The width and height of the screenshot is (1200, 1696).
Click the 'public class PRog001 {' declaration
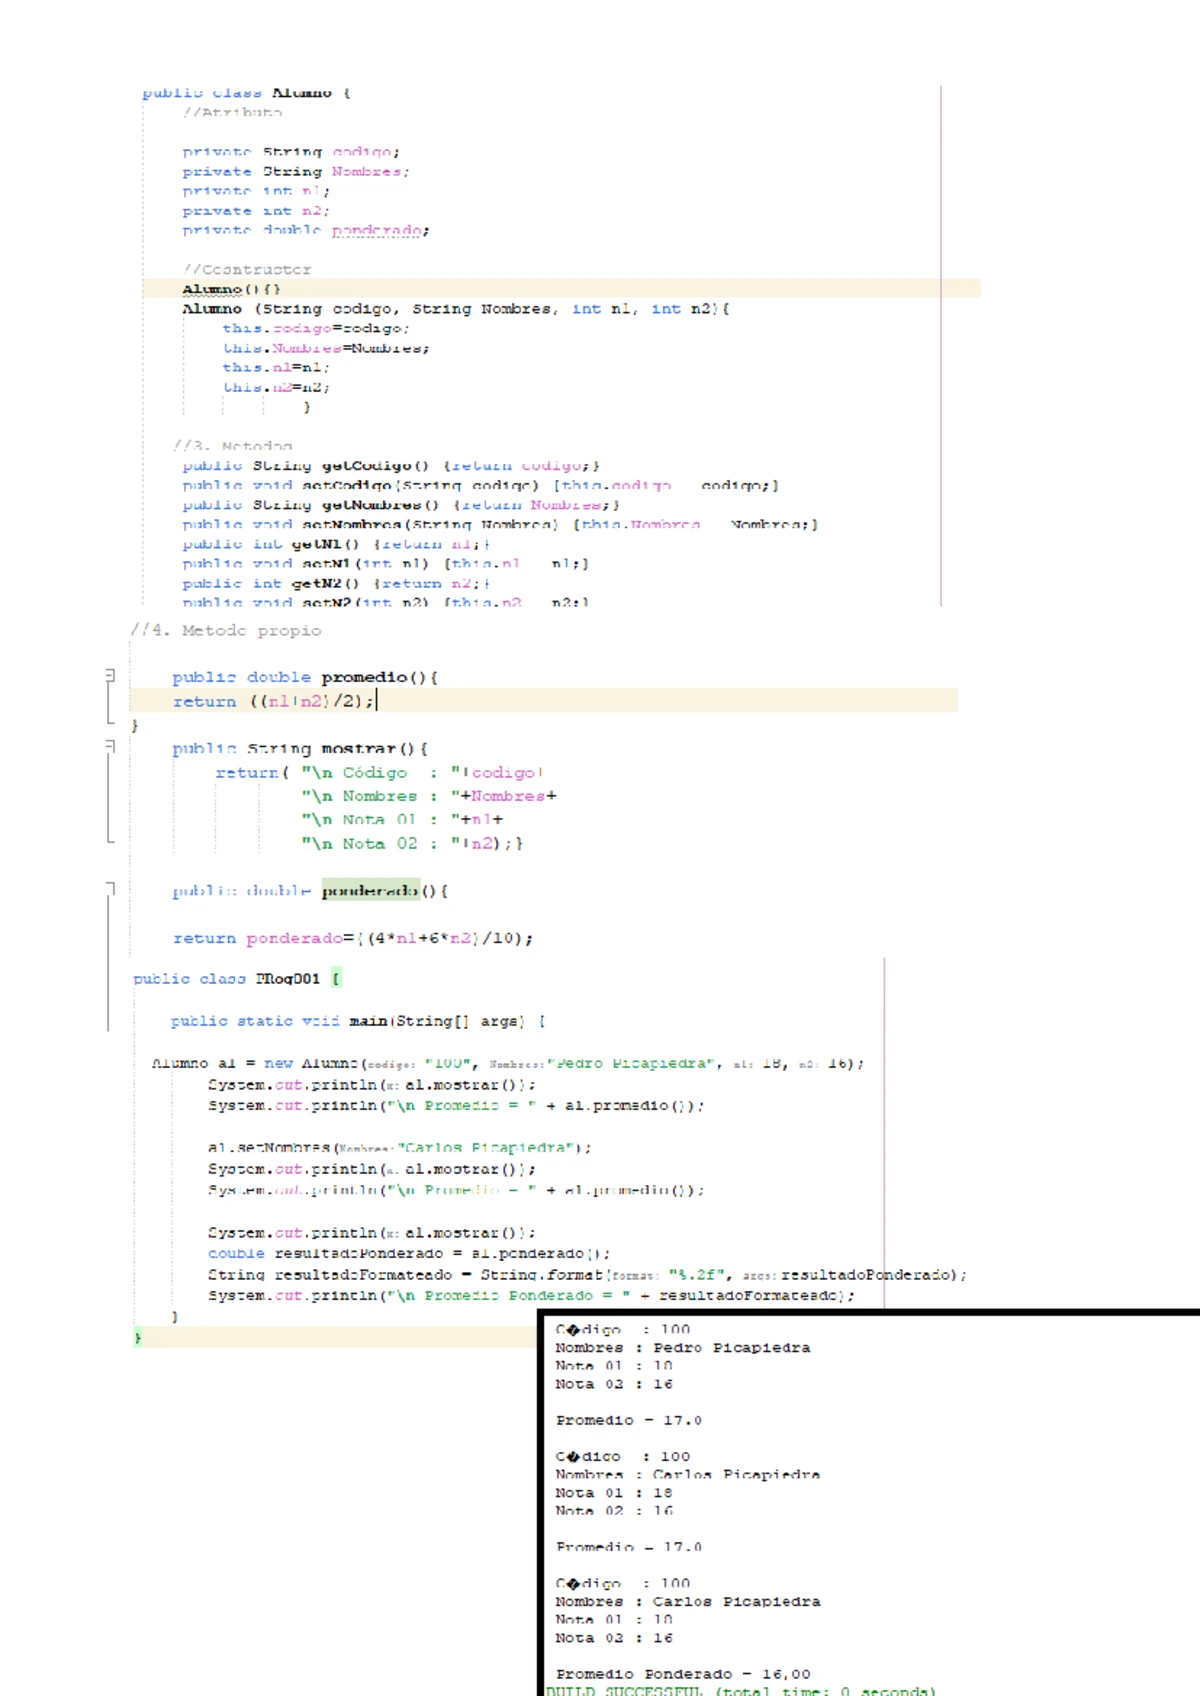(238, 979)
